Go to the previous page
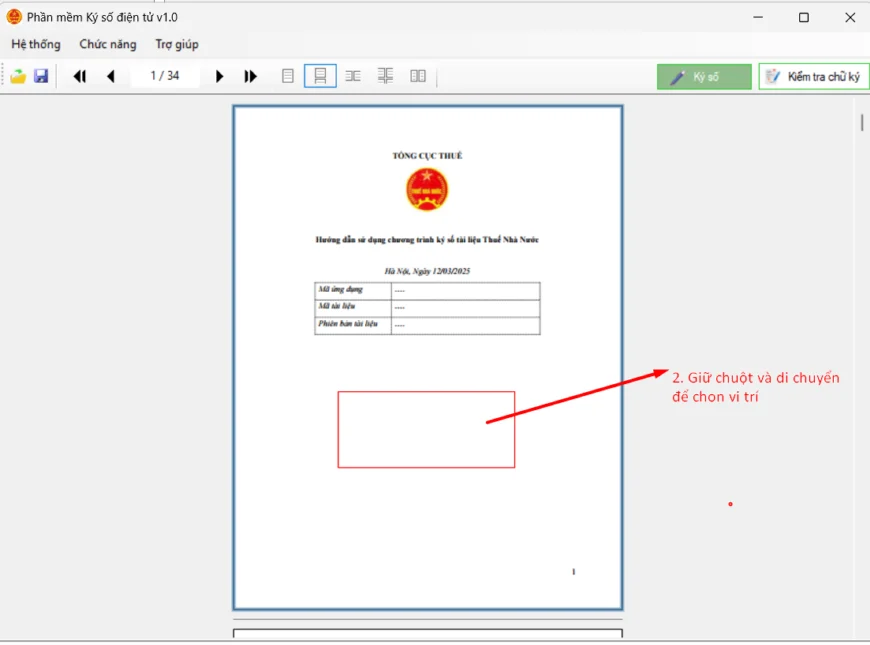The height and width of the screenshot is (645, 870). coord(111,76)
